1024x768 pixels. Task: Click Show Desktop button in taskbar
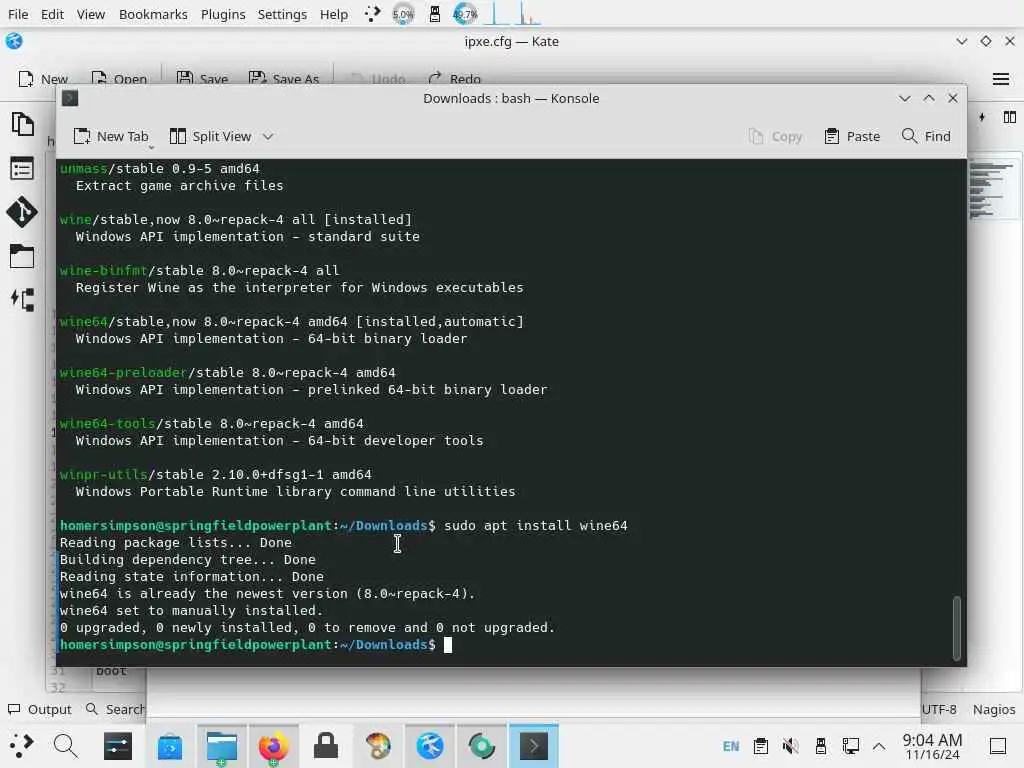point(998,746)
